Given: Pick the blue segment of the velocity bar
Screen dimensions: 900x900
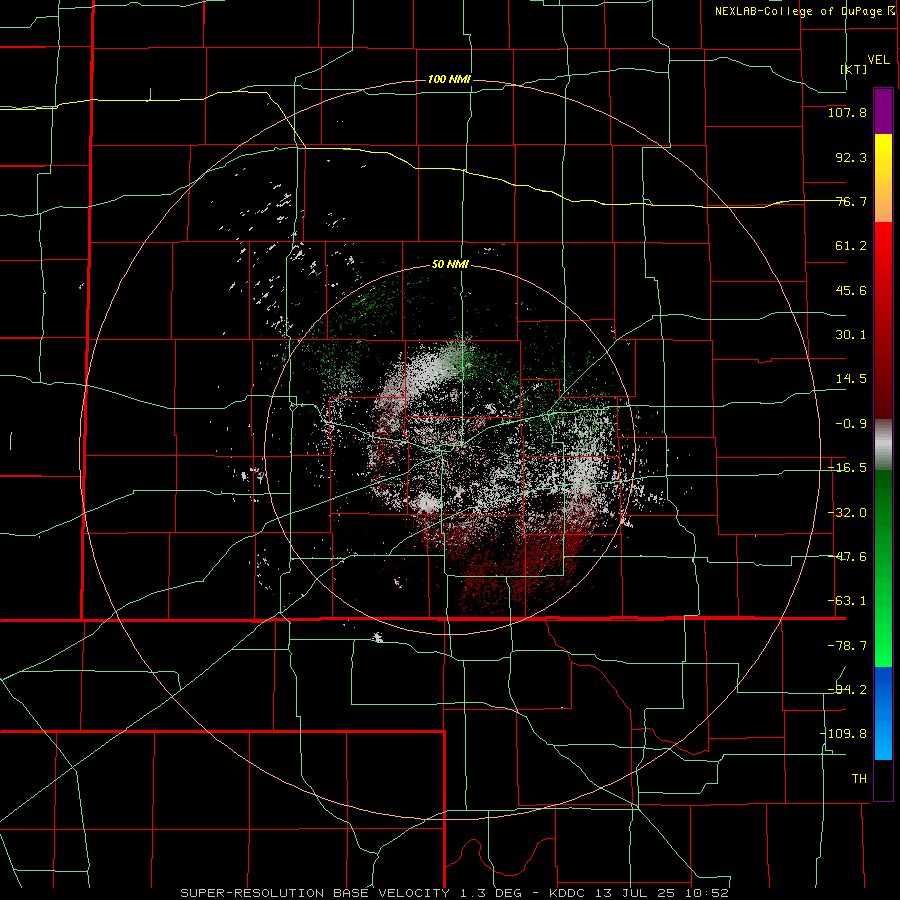Looking at the screenshot, I should (x=883, y=713).
